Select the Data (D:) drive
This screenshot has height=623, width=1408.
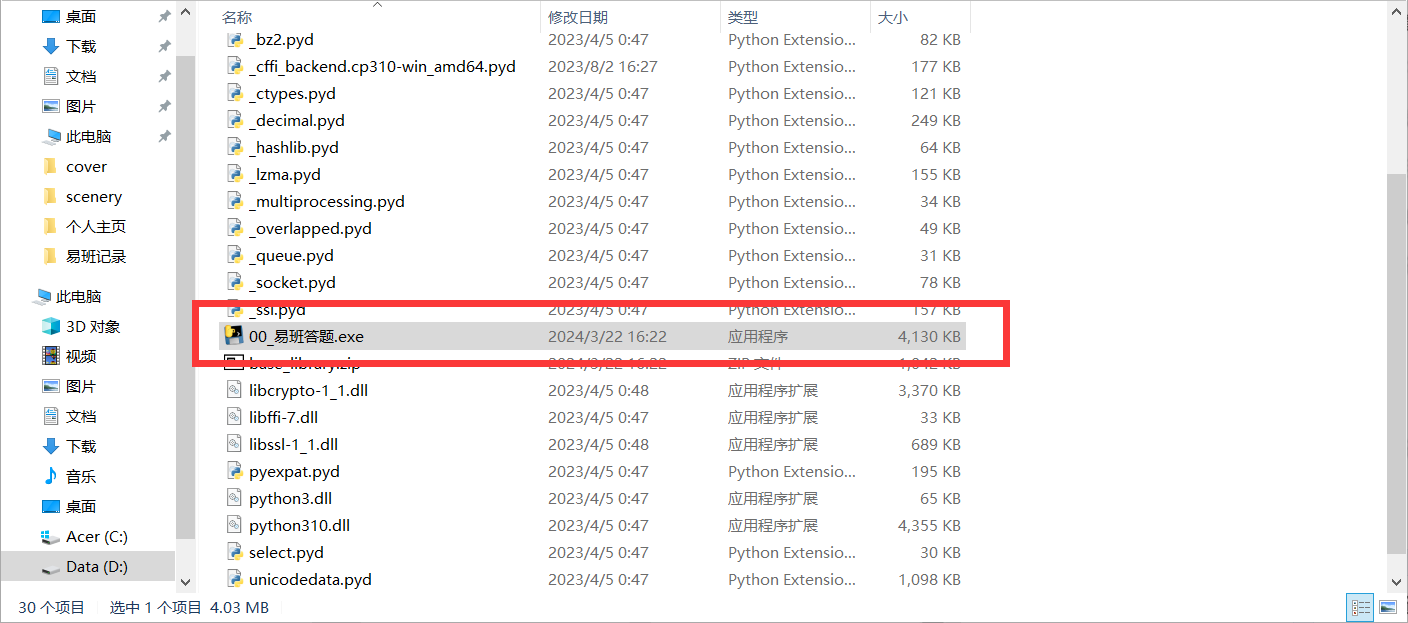[x=96, y=567]
